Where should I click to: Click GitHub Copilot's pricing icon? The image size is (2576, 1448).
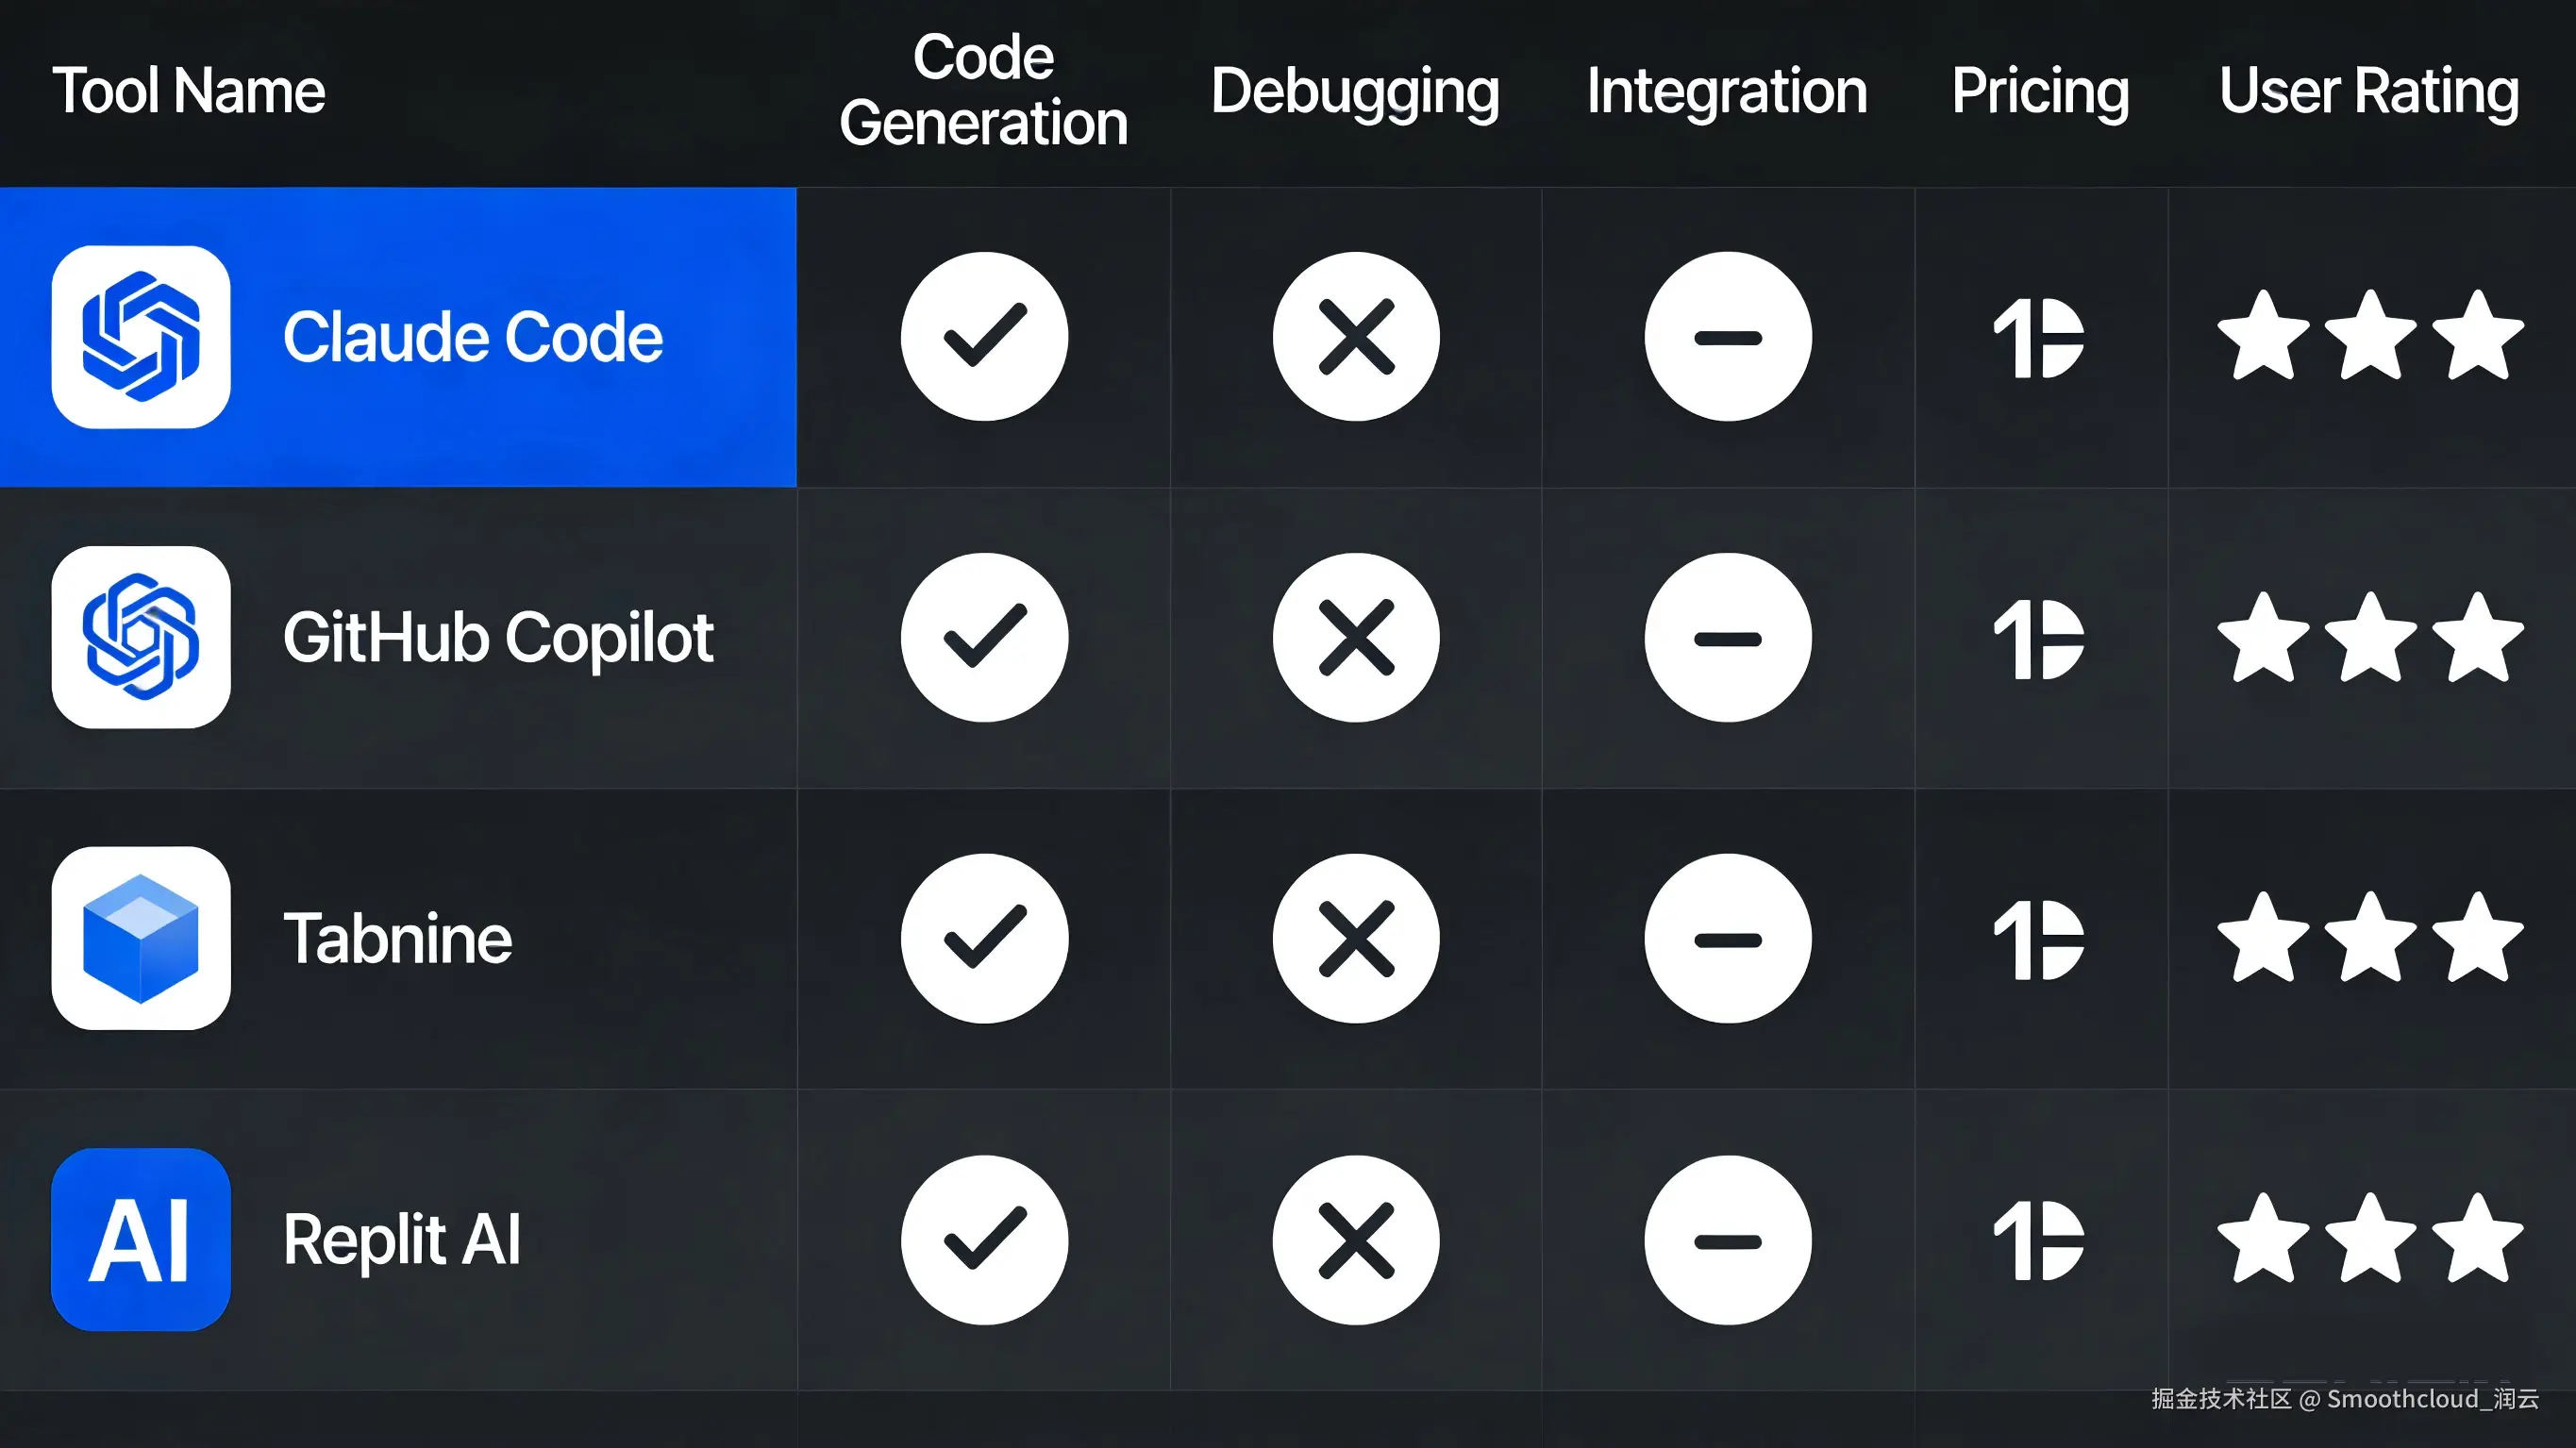click(2039, 639)
